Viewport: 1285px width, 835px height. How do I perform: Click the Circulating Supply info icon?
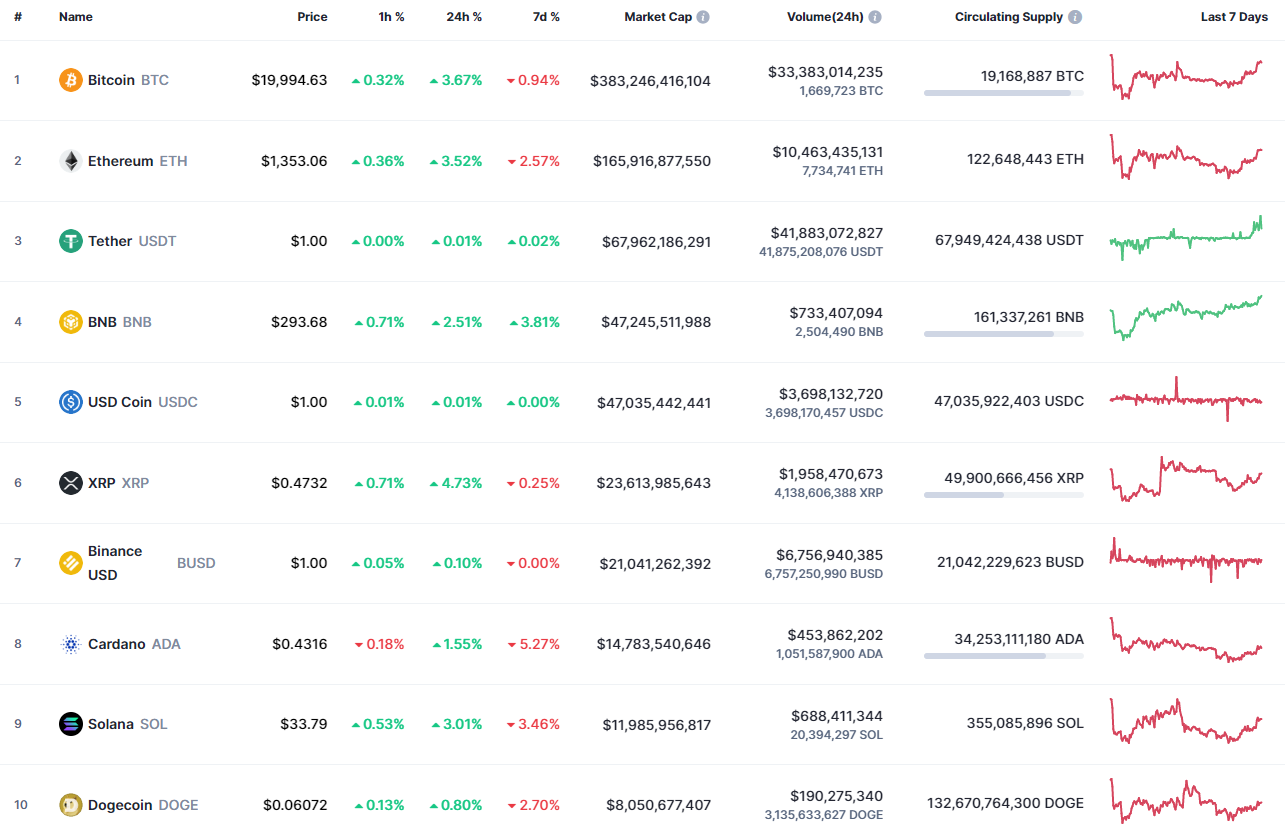point(1075,16)
